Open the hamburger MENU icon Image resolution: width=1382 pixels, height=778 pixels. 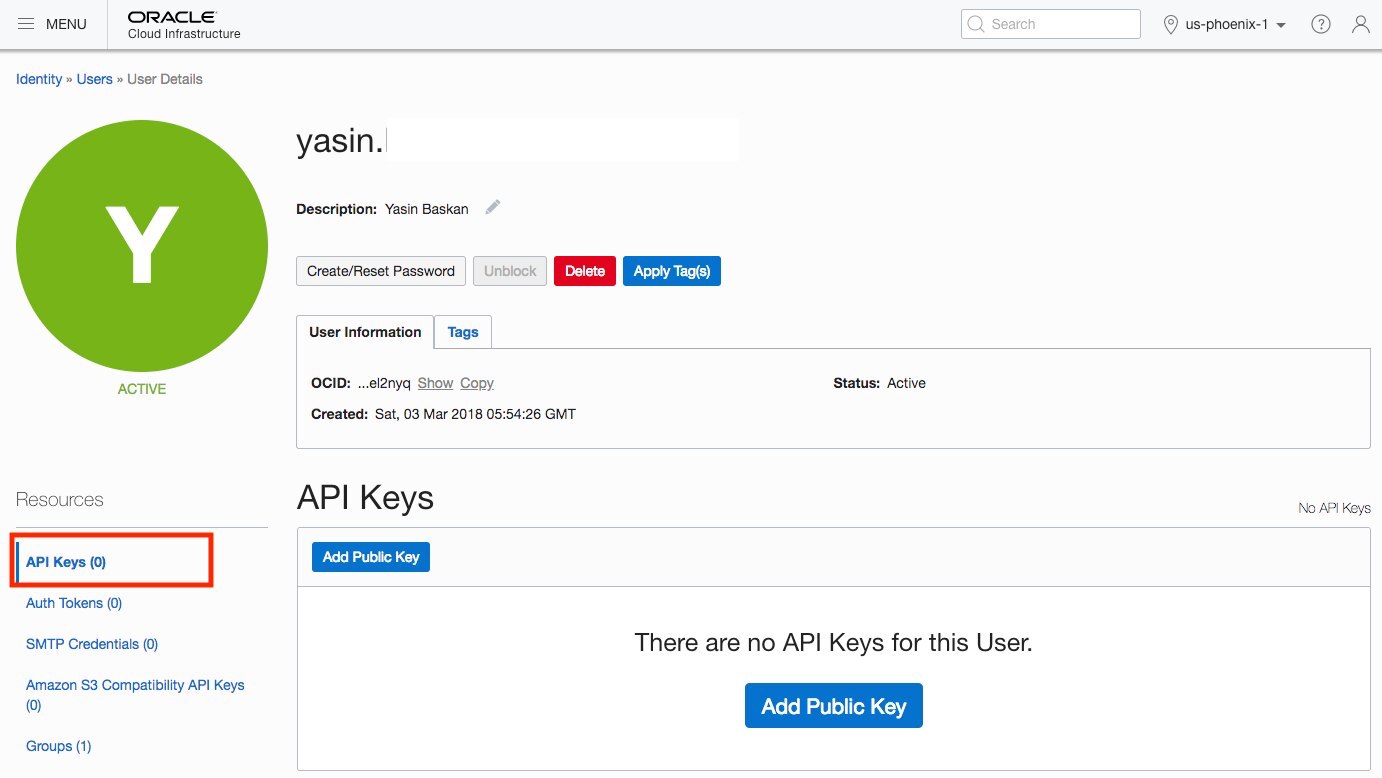[27, 24]
